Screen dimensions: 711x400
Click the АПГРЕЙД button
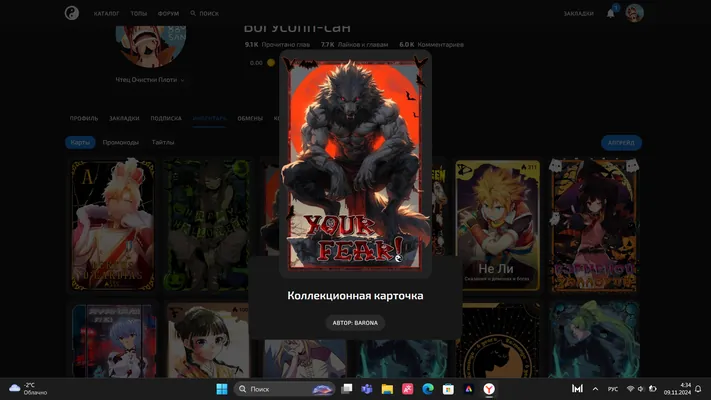(621, 142)
